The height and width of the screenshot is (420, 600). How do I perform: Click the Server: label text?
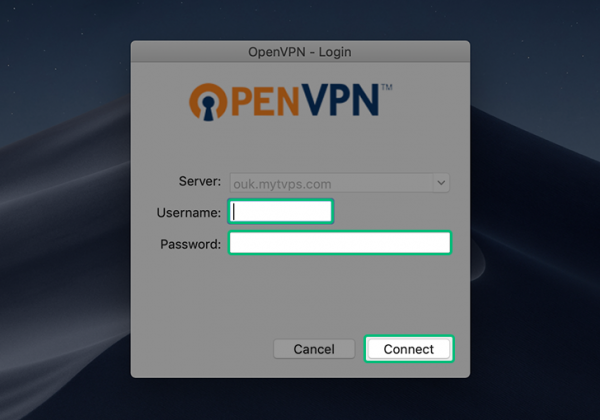pos(200,181)
